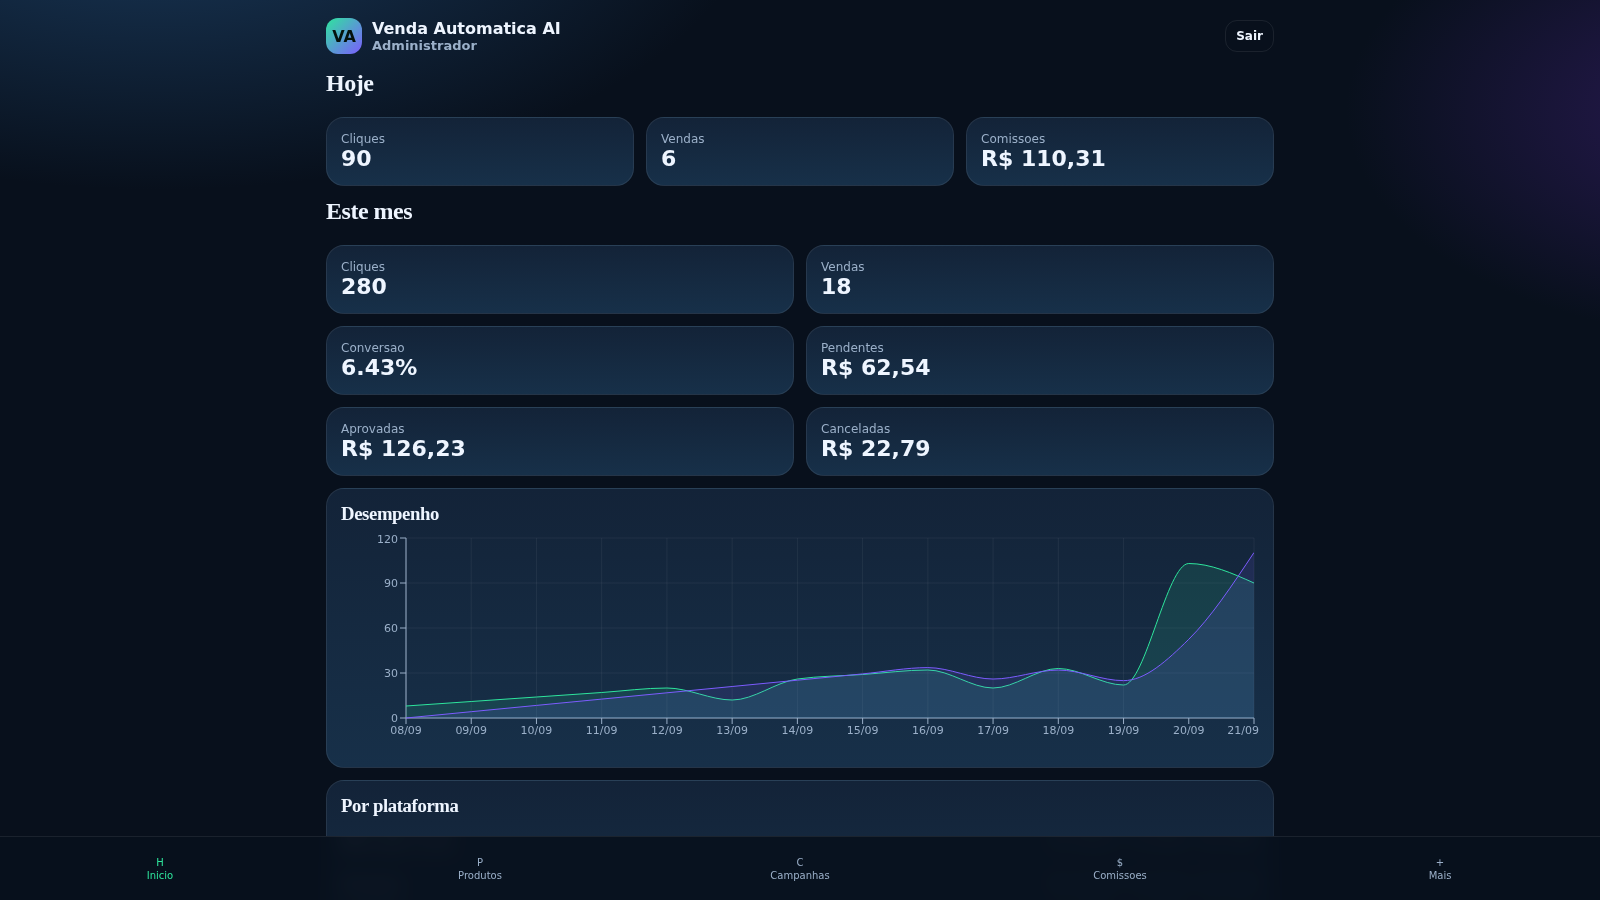
Task: Open the Mais menu tab
Action: 1440,868
